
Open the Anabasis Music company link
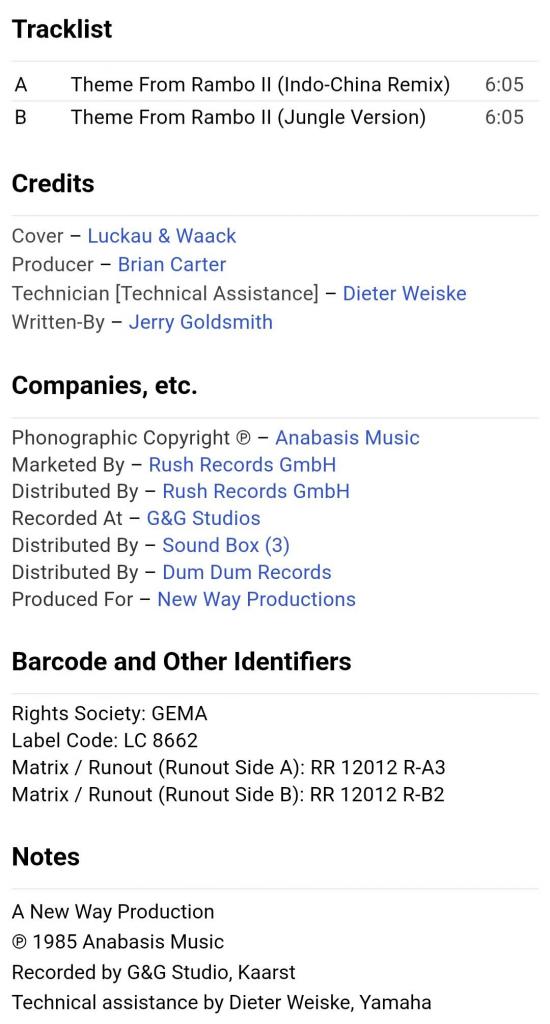click(x=347, y=438)
